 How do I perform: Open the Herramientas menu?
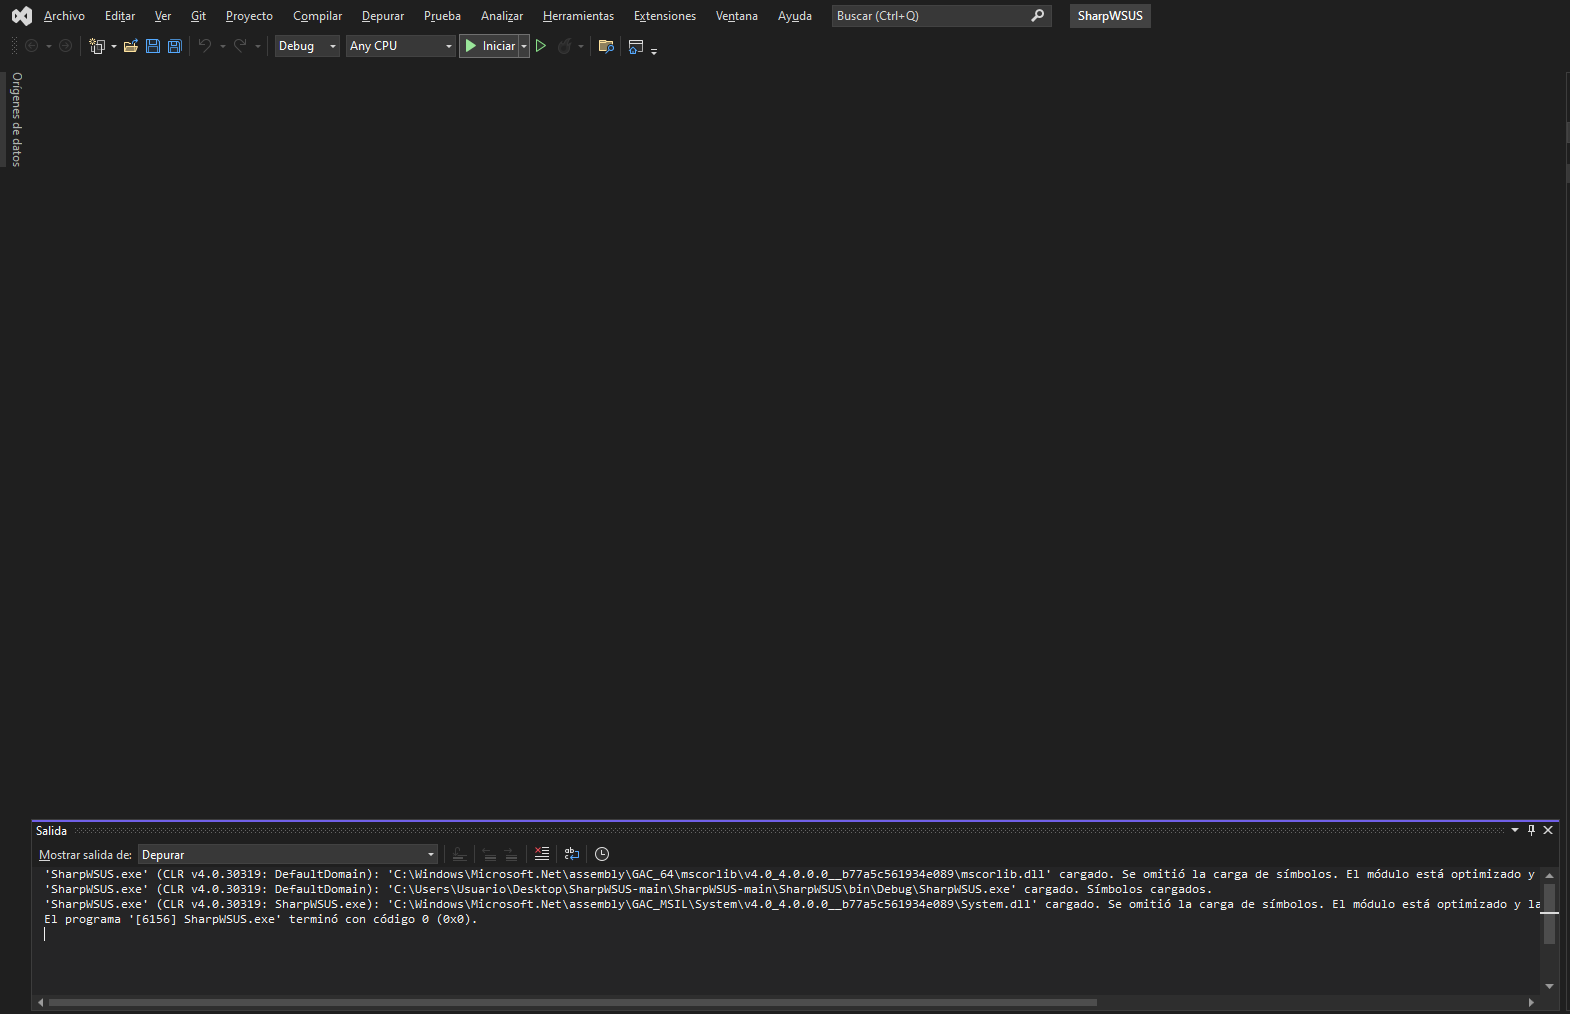point(578,16)
